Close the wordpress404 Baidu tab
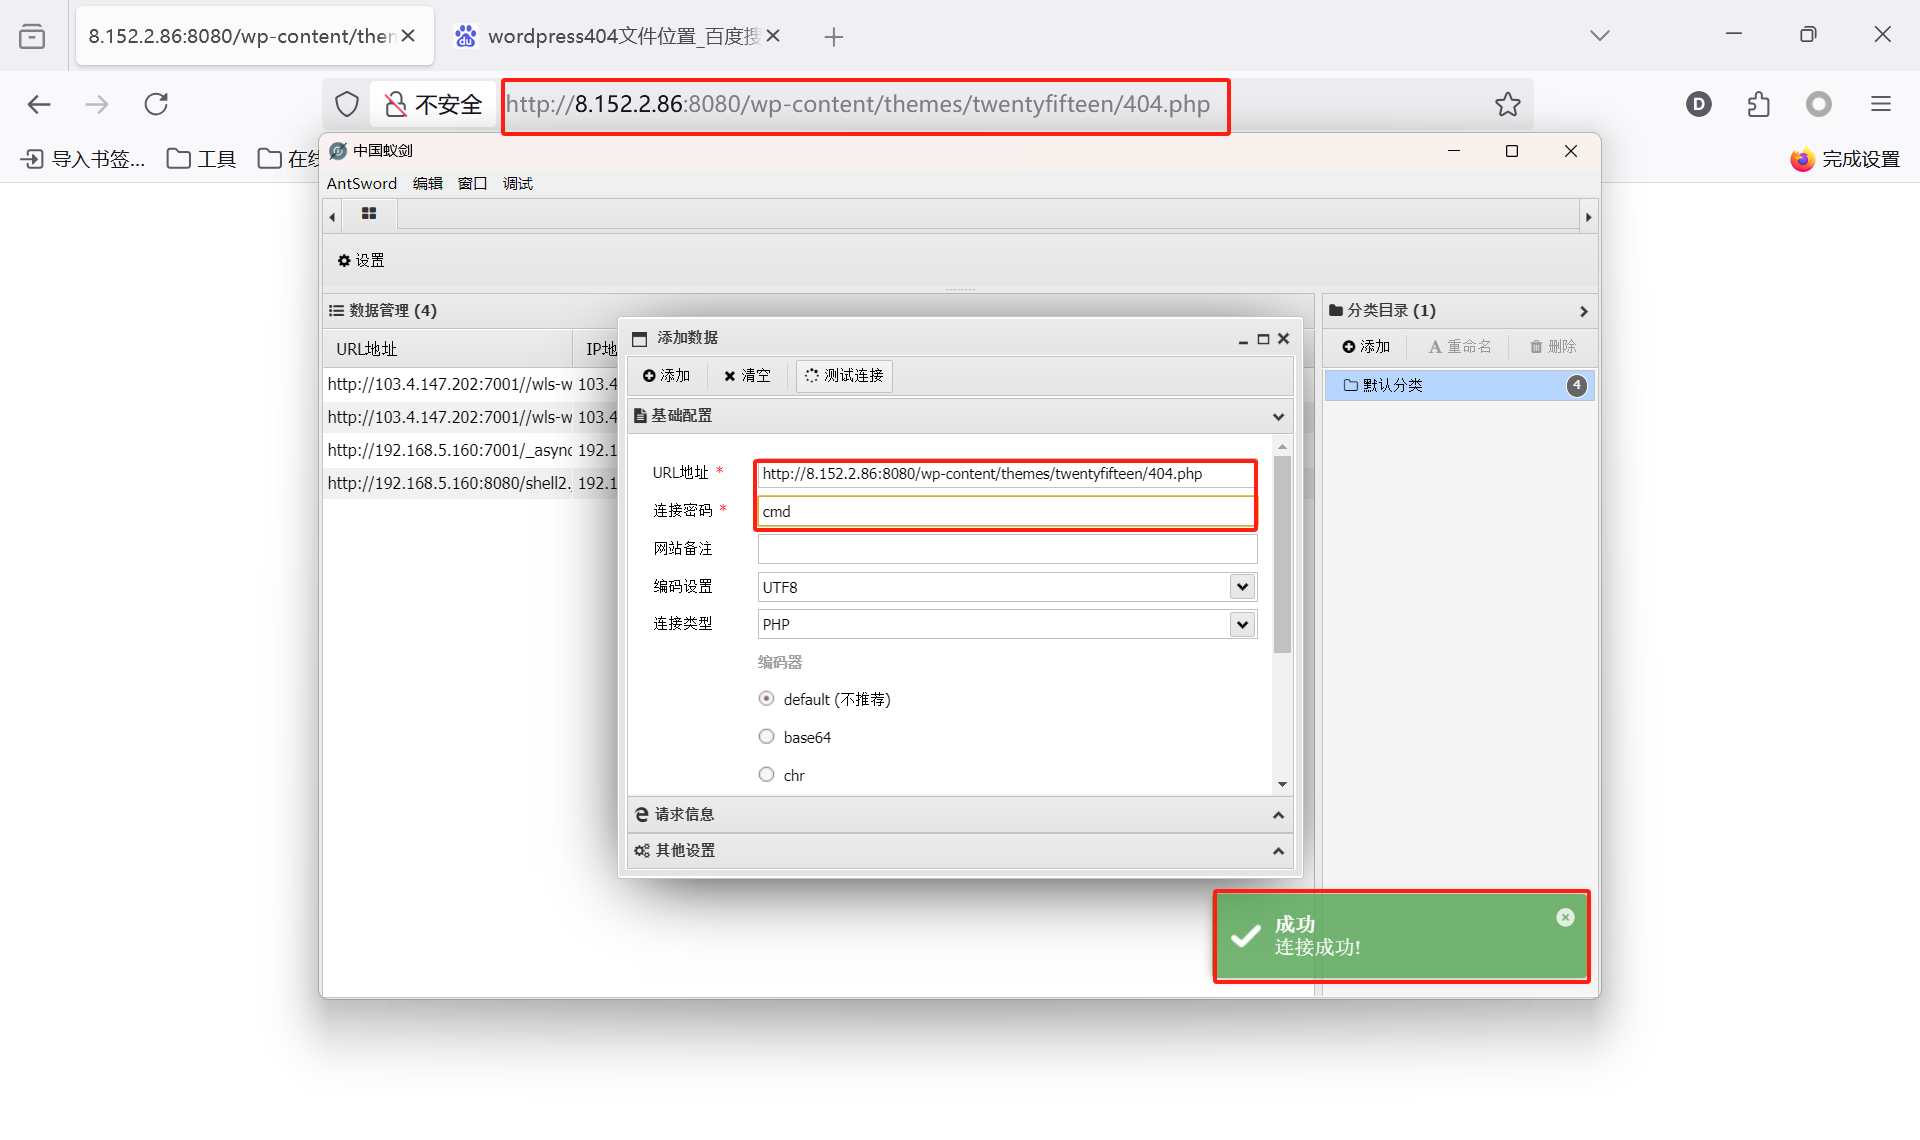 click(x=773, y=36)
